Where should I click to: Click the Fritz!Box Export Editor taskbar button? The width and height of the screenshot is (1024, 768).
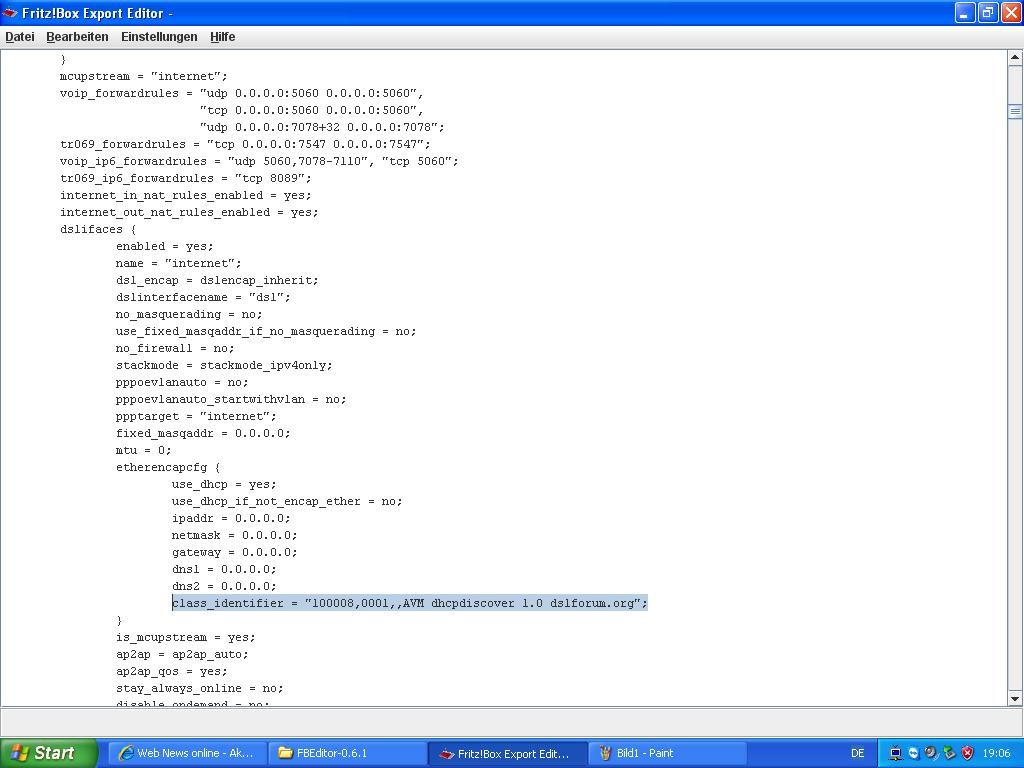(x=507, y=753)
